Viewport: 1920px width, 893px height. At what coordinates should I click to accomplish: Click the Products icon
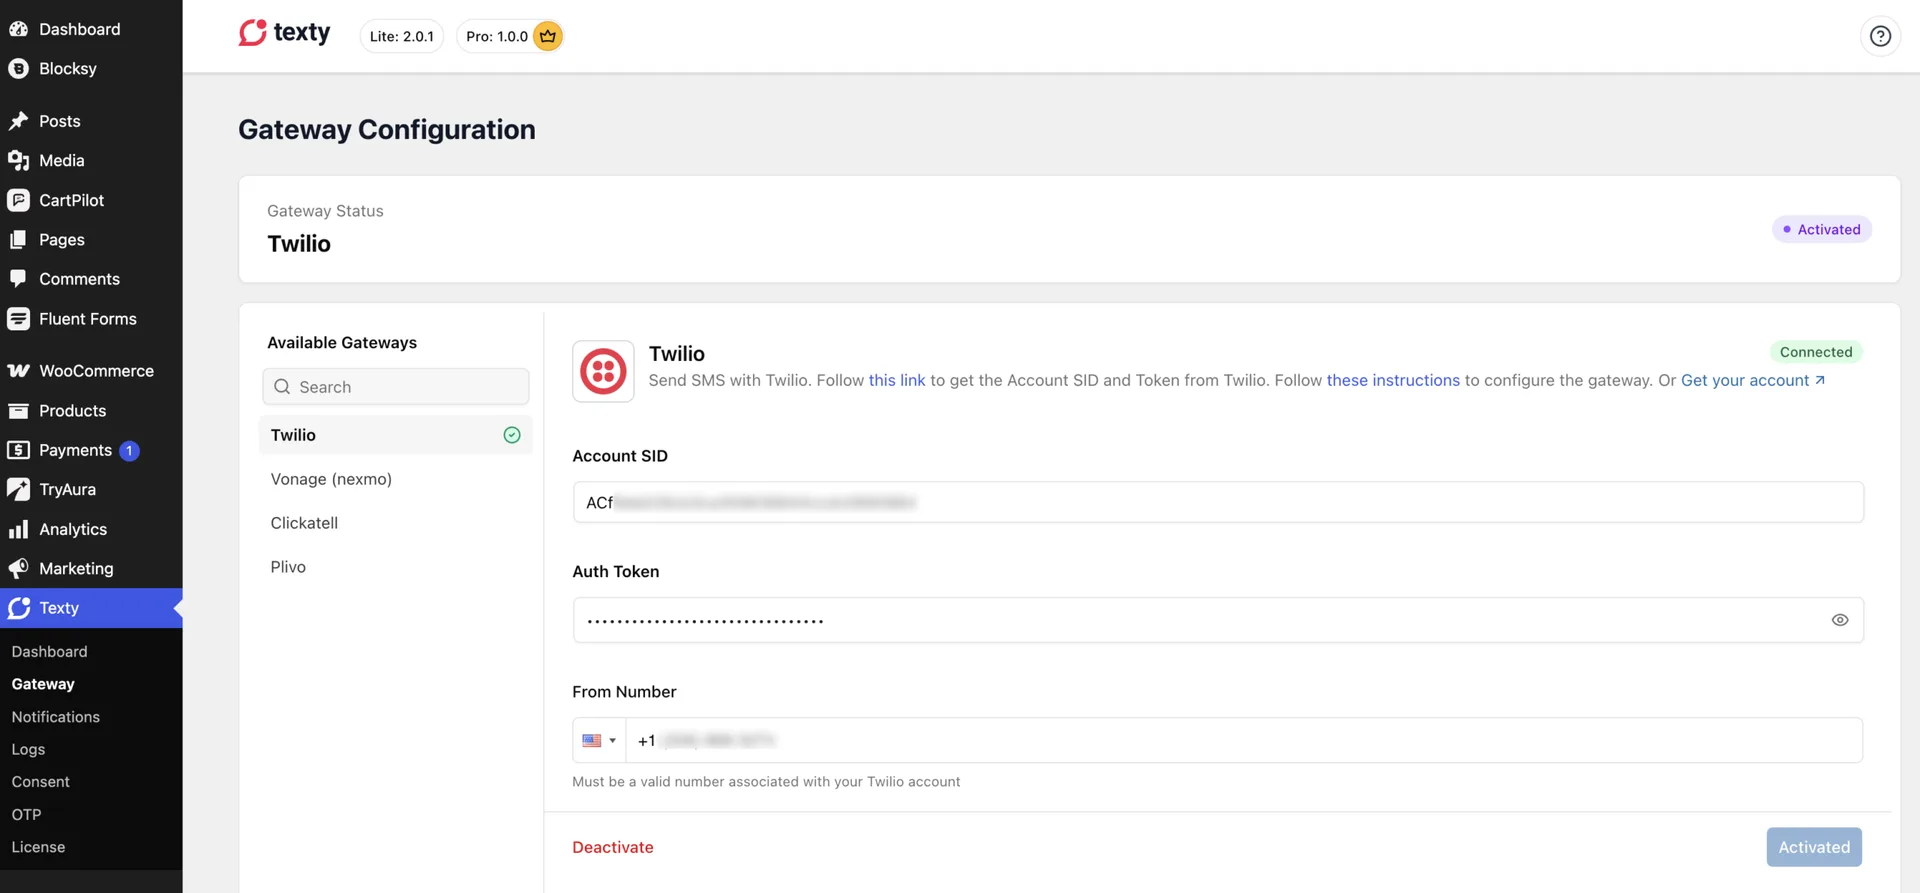click(18, 411)
